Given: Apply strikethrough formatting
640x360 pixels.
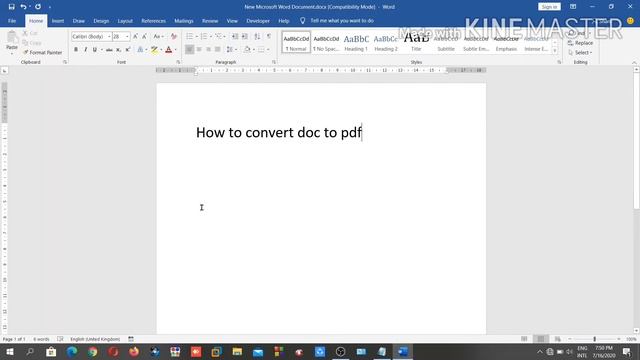Looking at the screenshot, I should [109, 50].
